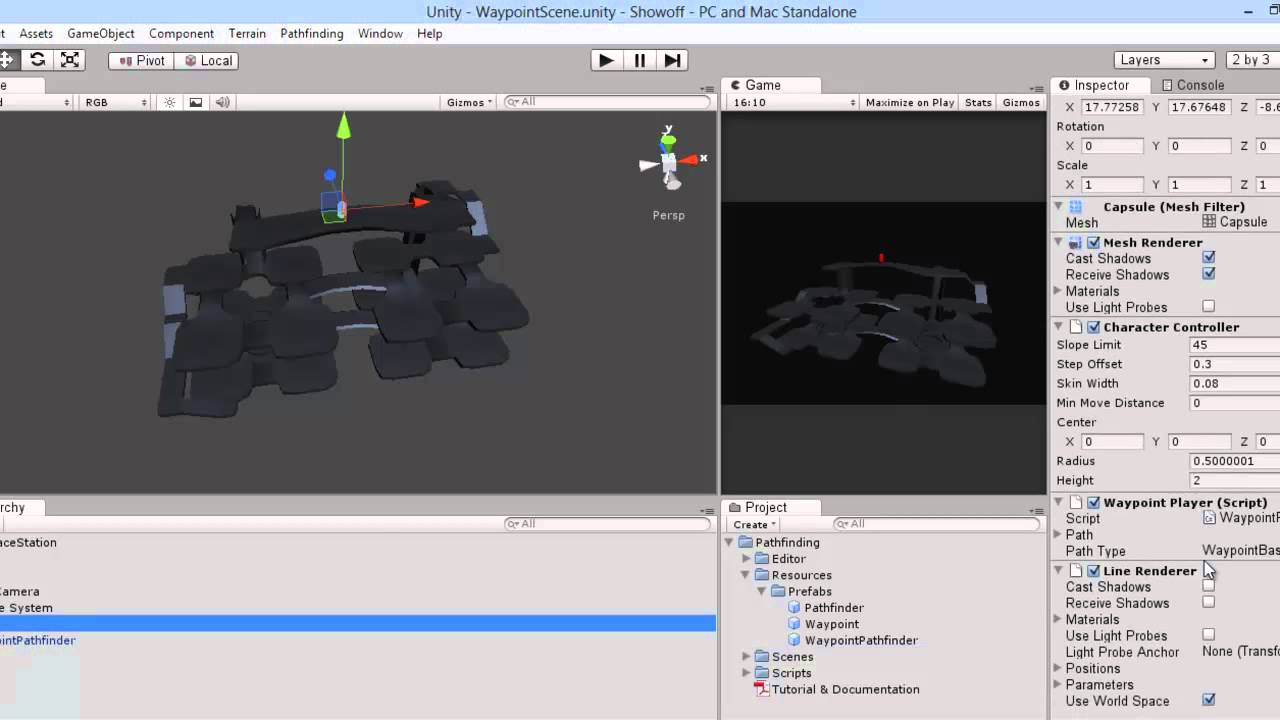Click Capsule Mesh Filter component icon

pos(1076,207)
